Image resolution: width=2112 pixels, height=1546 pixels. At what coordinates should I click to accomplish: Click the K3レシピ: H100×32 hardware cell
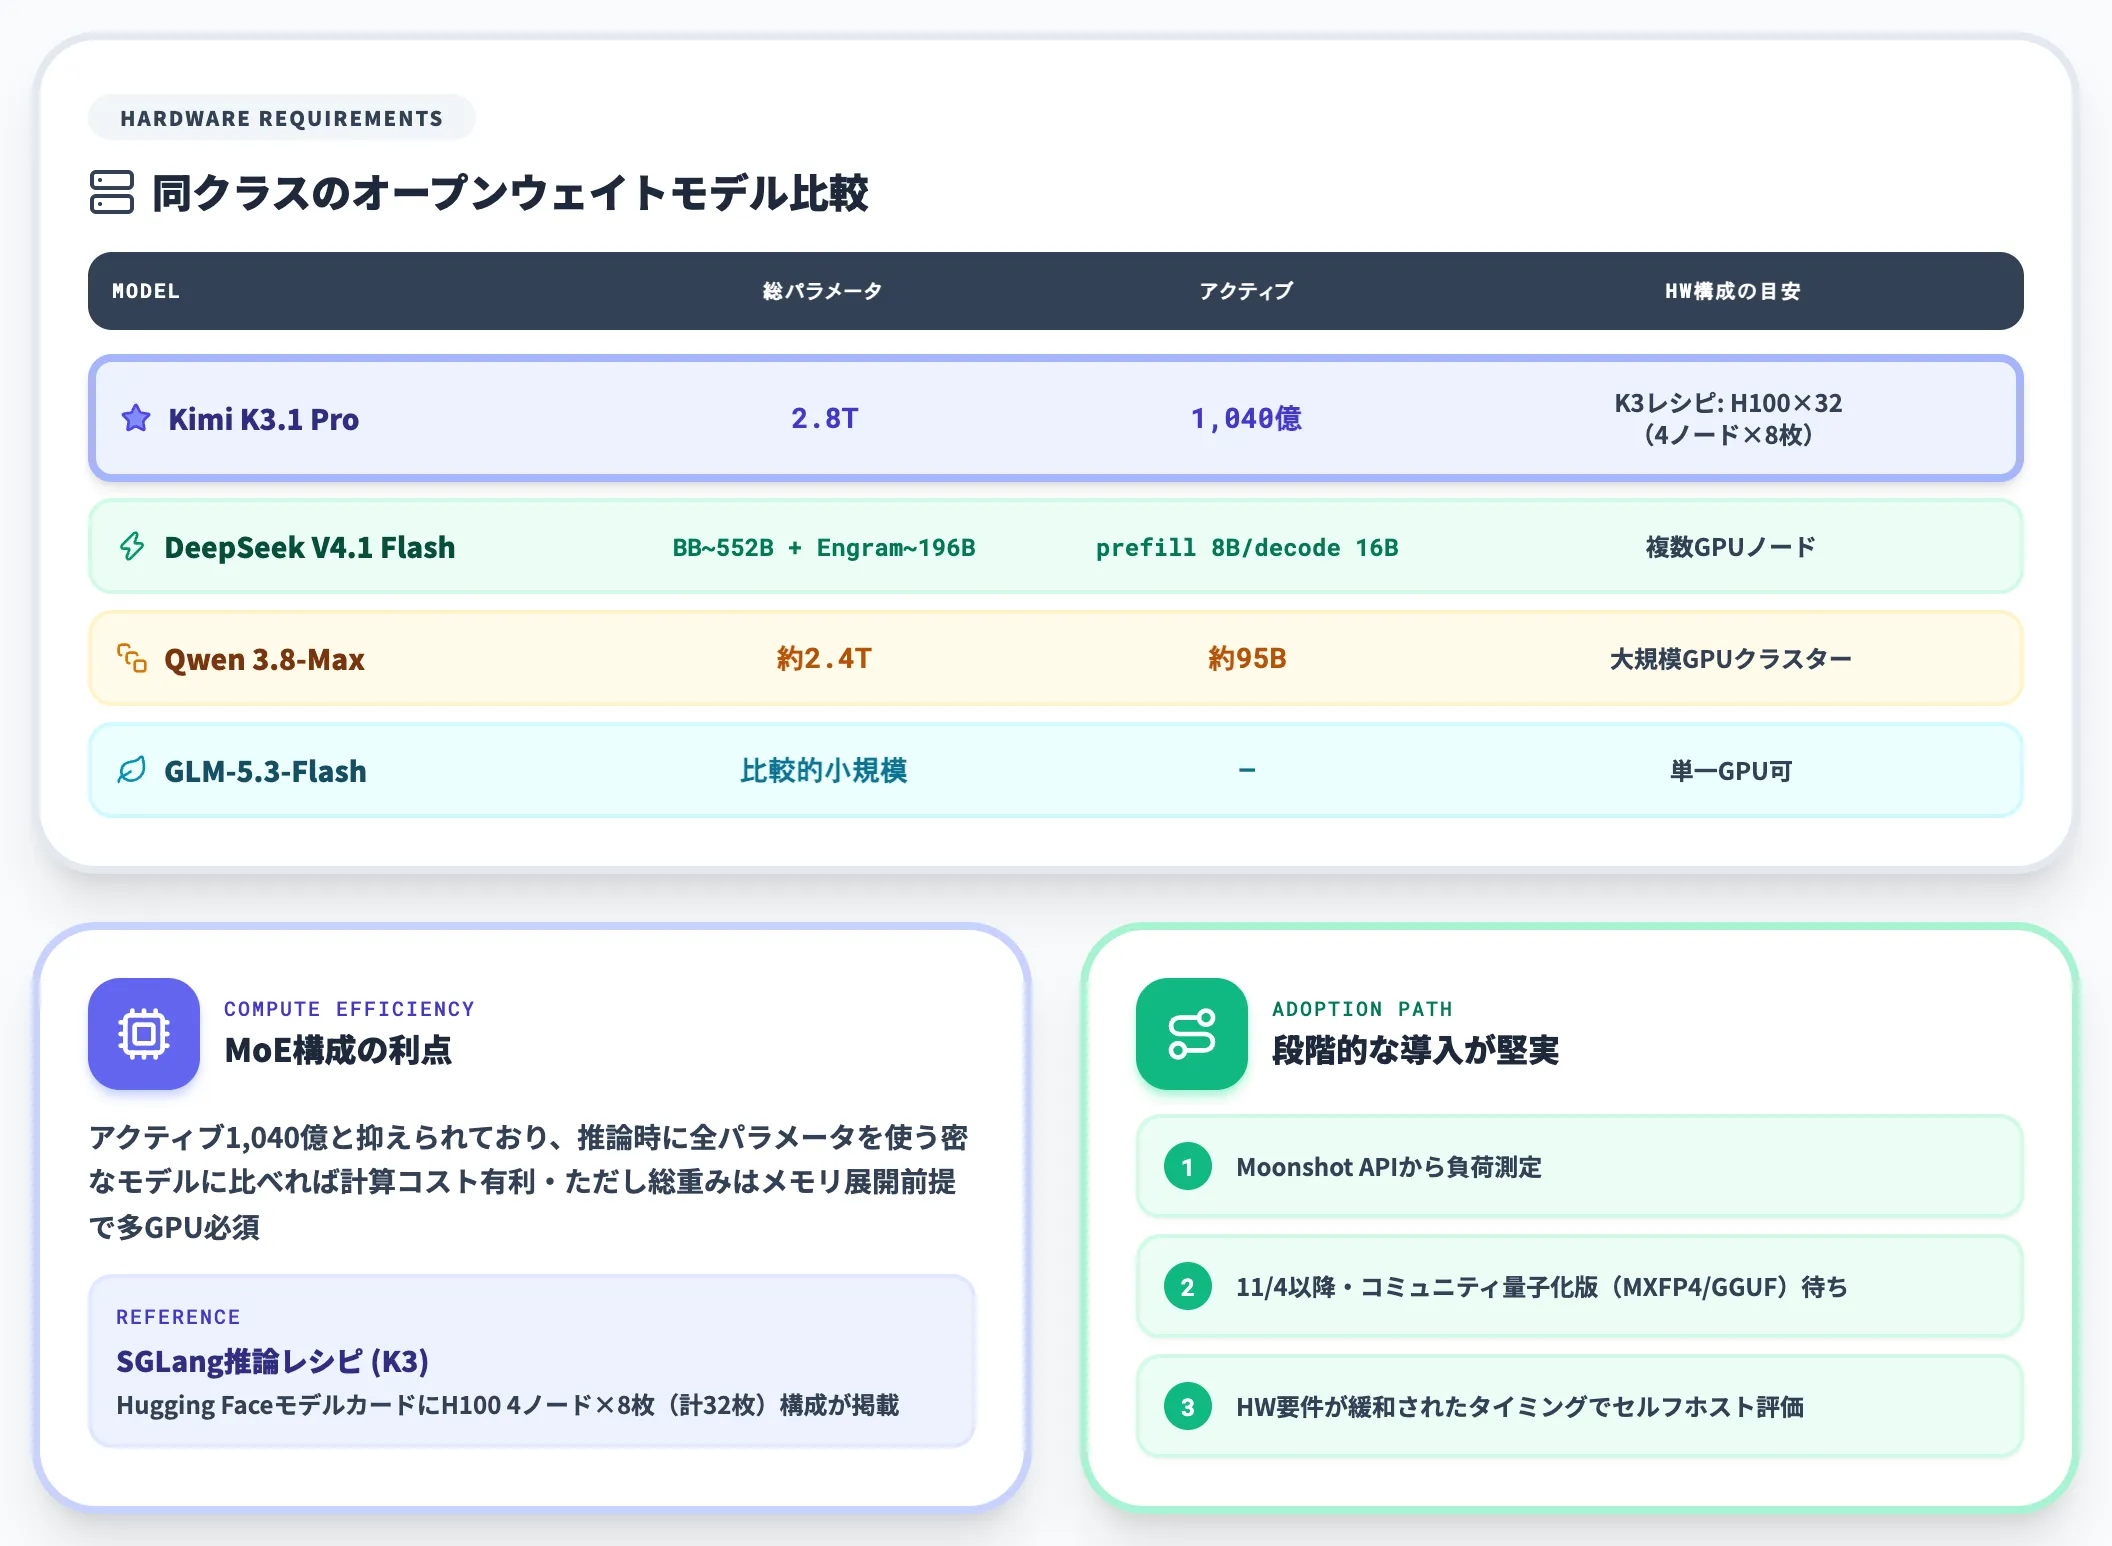[1729, 419]
